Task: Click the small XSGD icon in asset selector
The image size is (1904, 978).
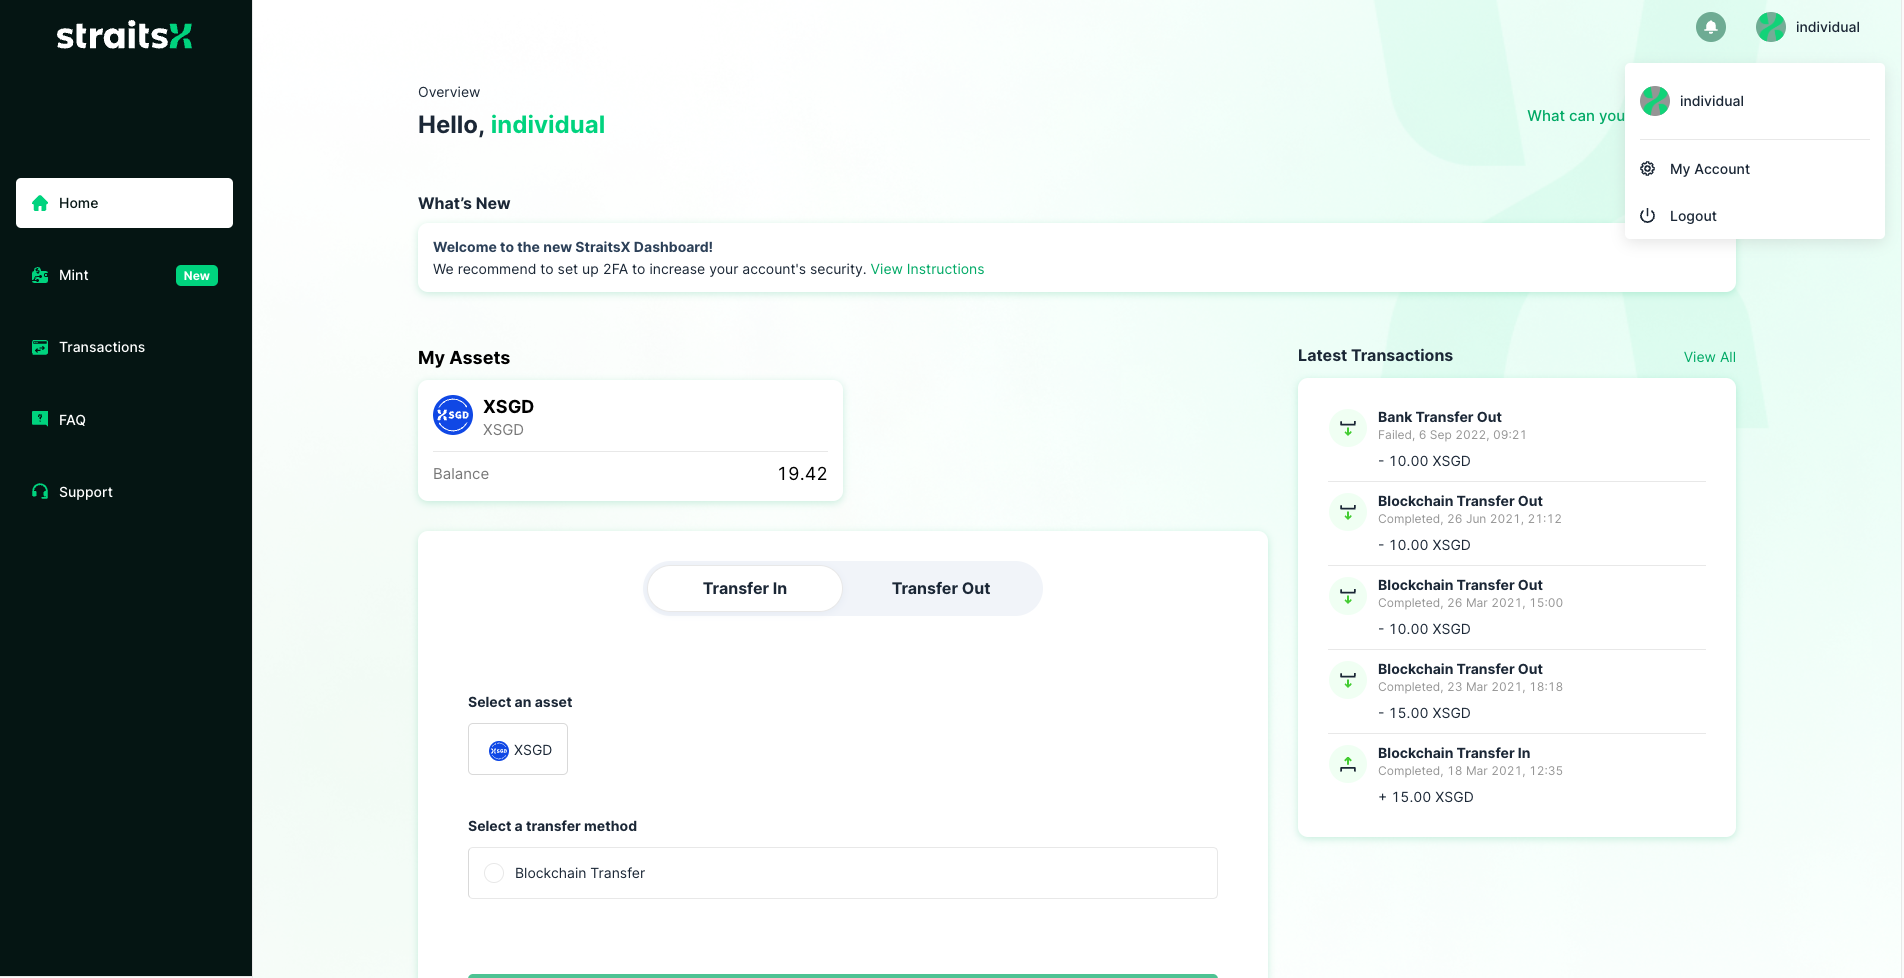Action: [x=499, y=751]
